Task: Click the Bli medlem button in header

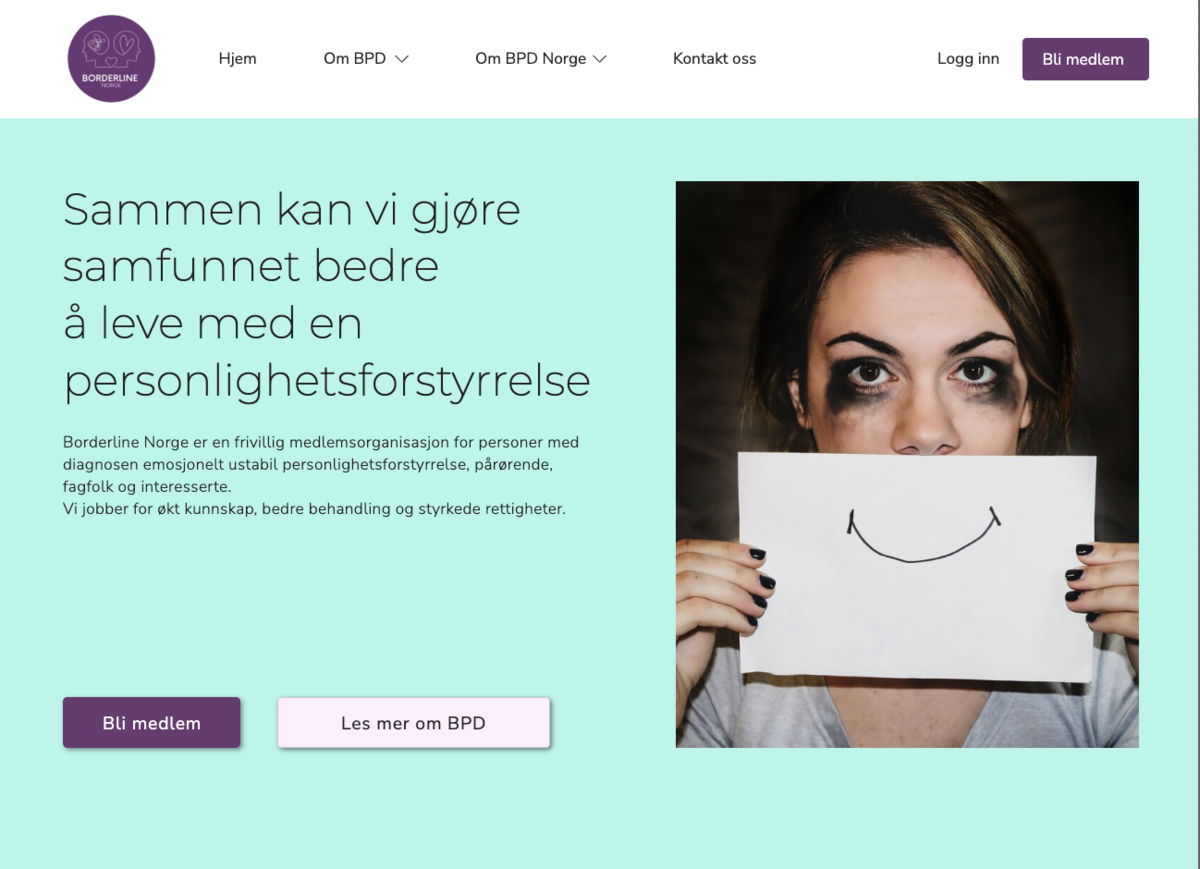Action: (1085, 59)
